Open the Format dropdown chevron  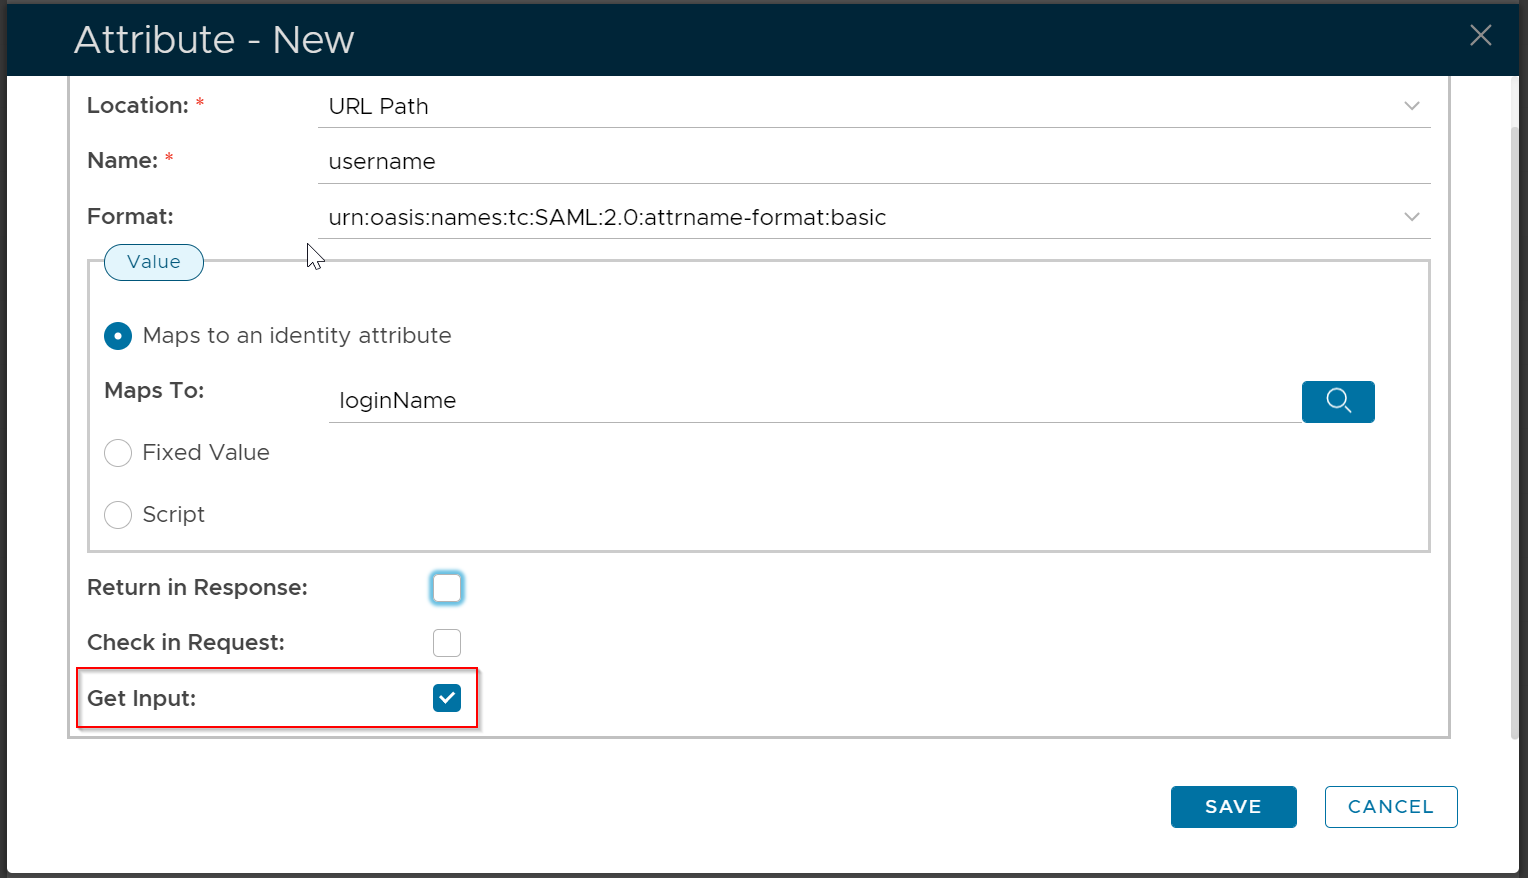tap(1411, 217)
